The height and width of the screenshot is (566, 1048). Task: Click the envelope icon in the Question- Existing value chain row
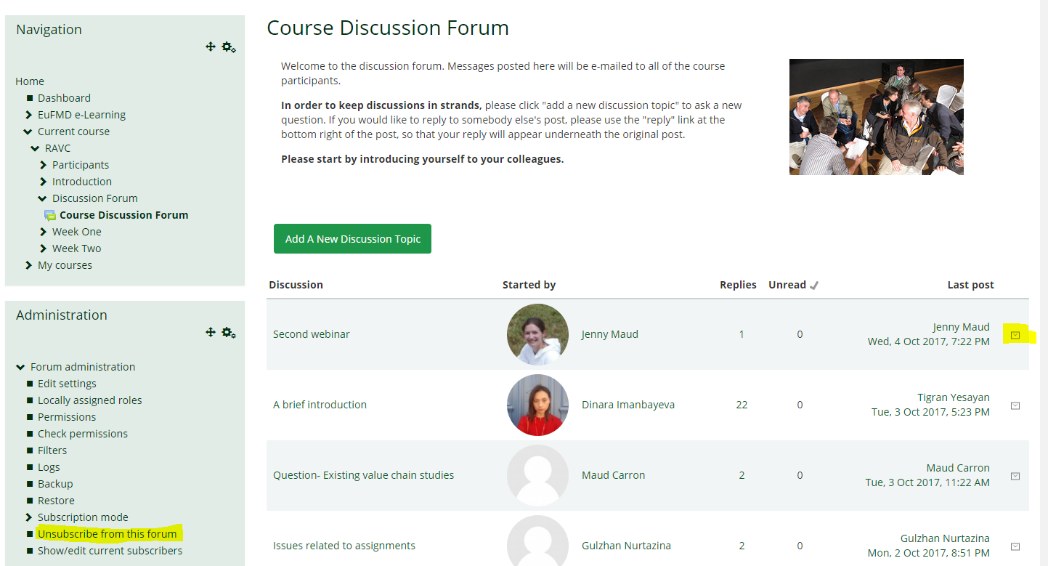click(x=1015, y=476)
